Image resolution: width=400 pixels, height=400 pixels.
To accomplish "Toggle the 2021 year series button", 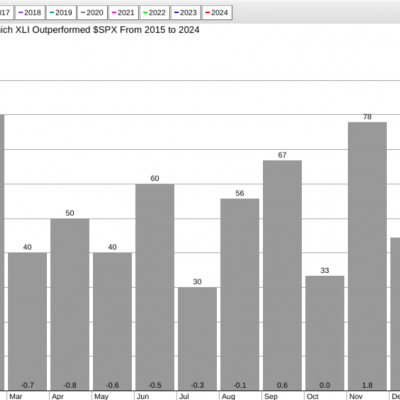I will pyautogui.click(x=123, y=13).
